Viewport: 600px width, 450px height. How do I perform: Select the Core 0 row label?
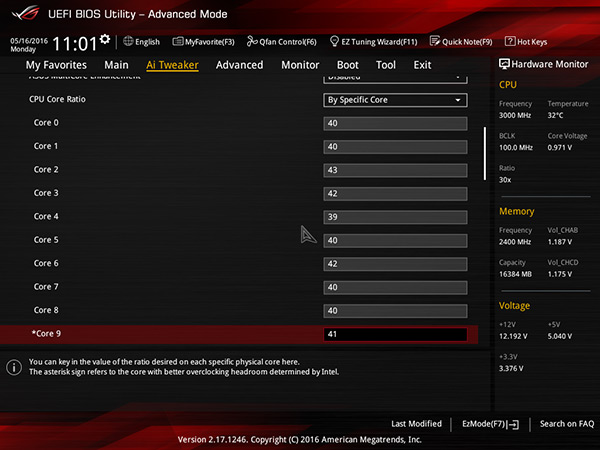[x=46, y=123]
